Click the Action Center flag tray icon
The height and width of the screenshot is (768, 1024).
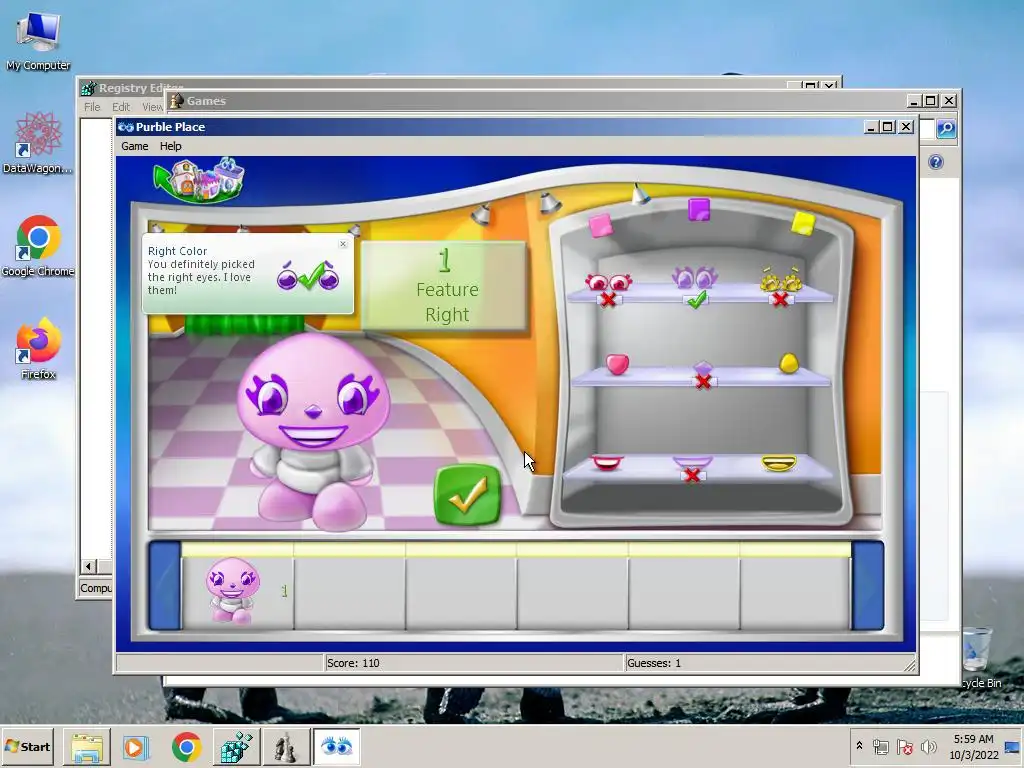point(904,746)
